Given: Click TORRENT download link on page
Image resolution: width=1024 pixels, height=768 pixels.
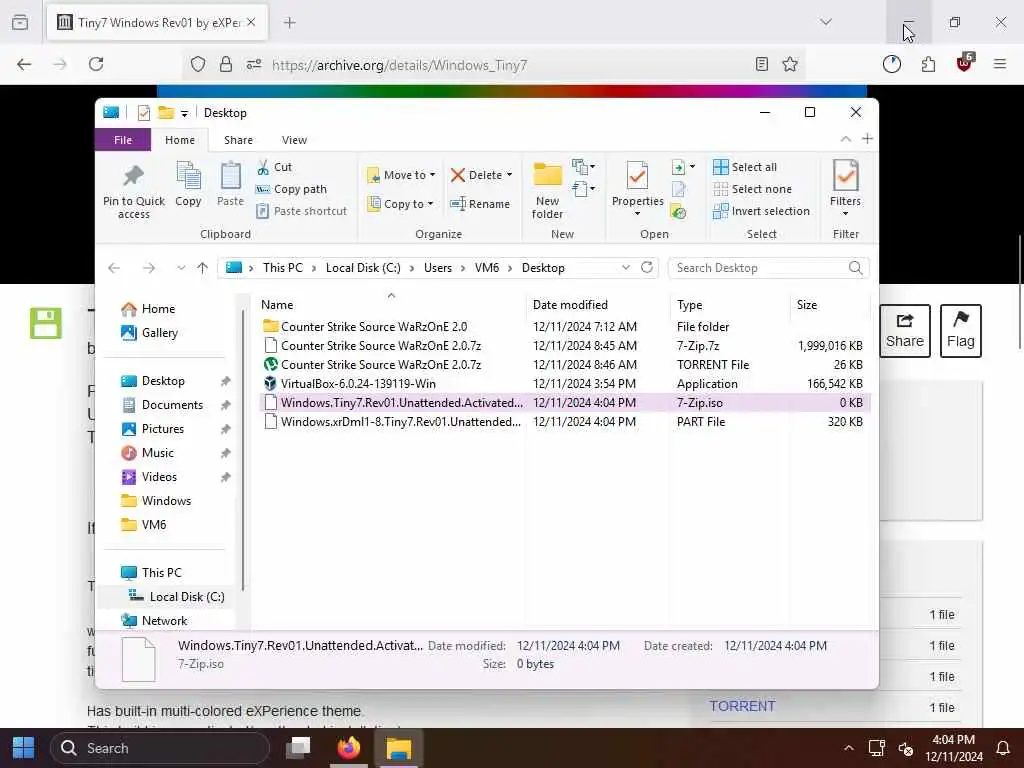Looking at the screenshot, I should pyautogui.click(x=742, y=706).
